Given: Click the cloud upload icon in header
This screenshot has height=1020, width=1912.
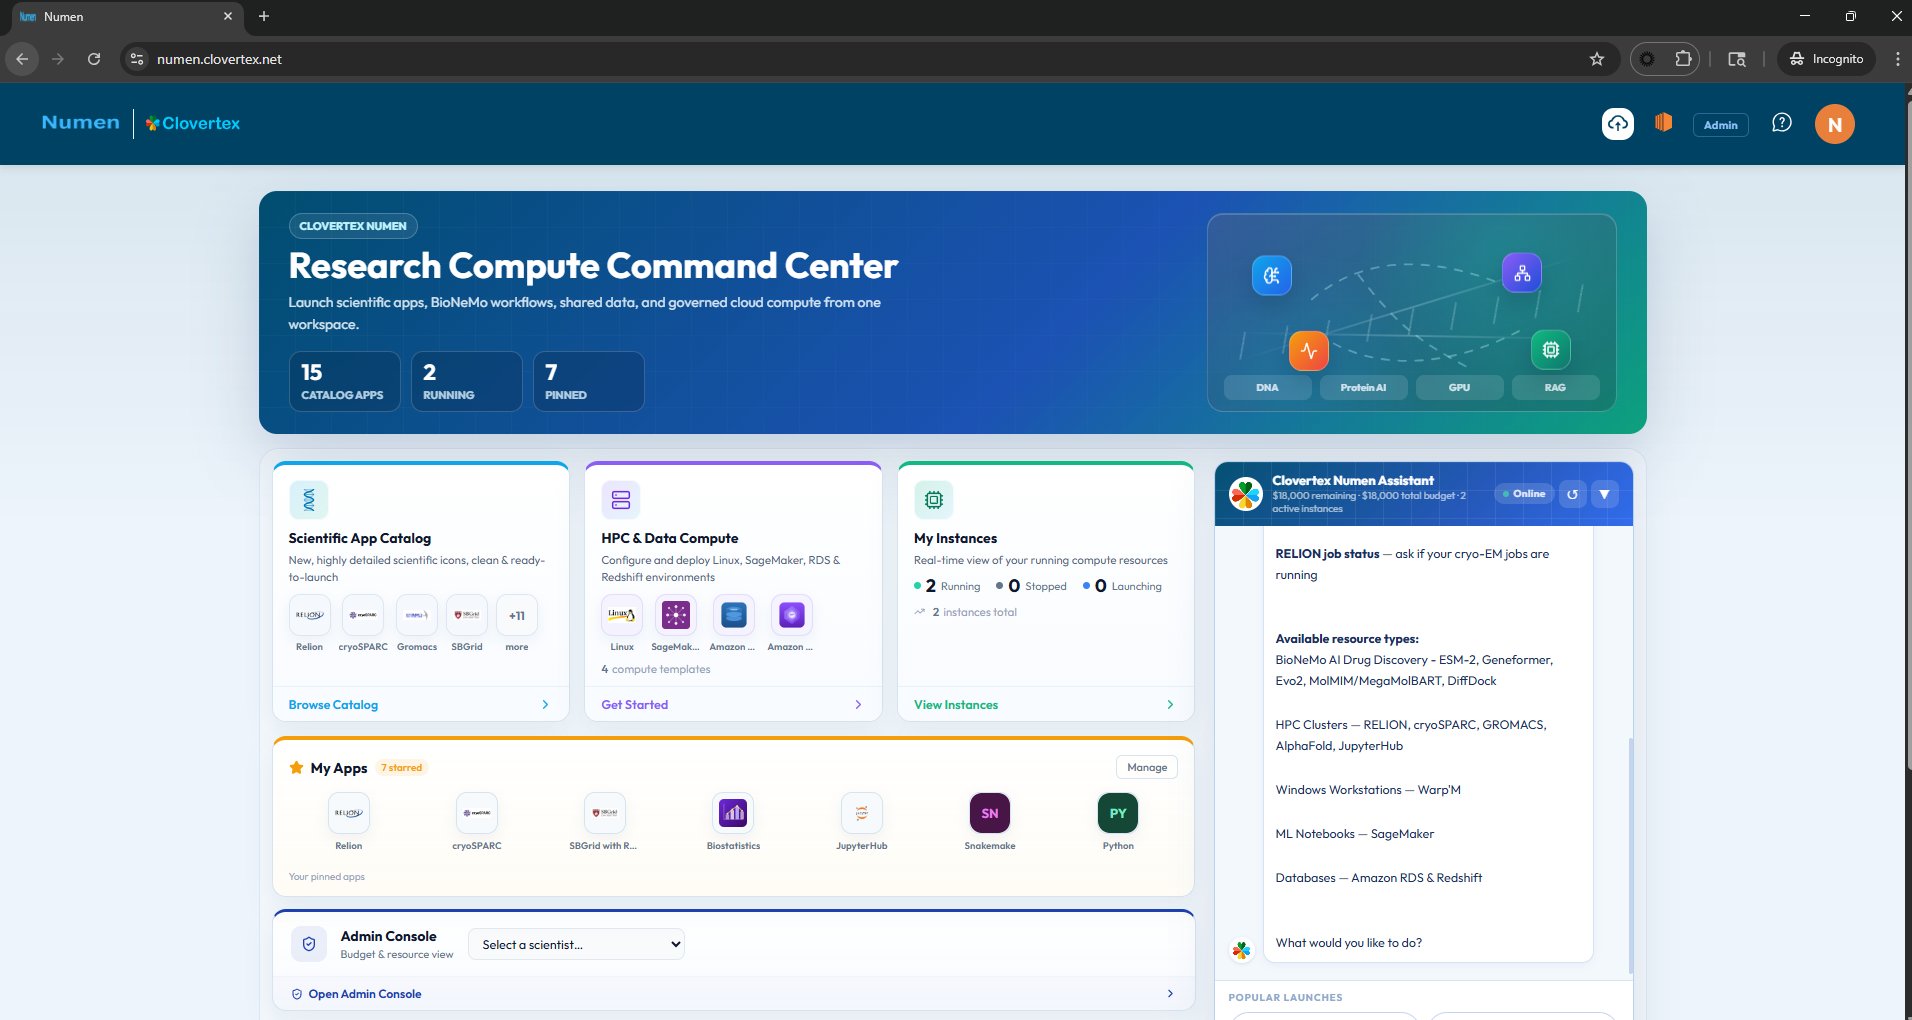Looking at the screenshot, I should [x=1617, y=124].
